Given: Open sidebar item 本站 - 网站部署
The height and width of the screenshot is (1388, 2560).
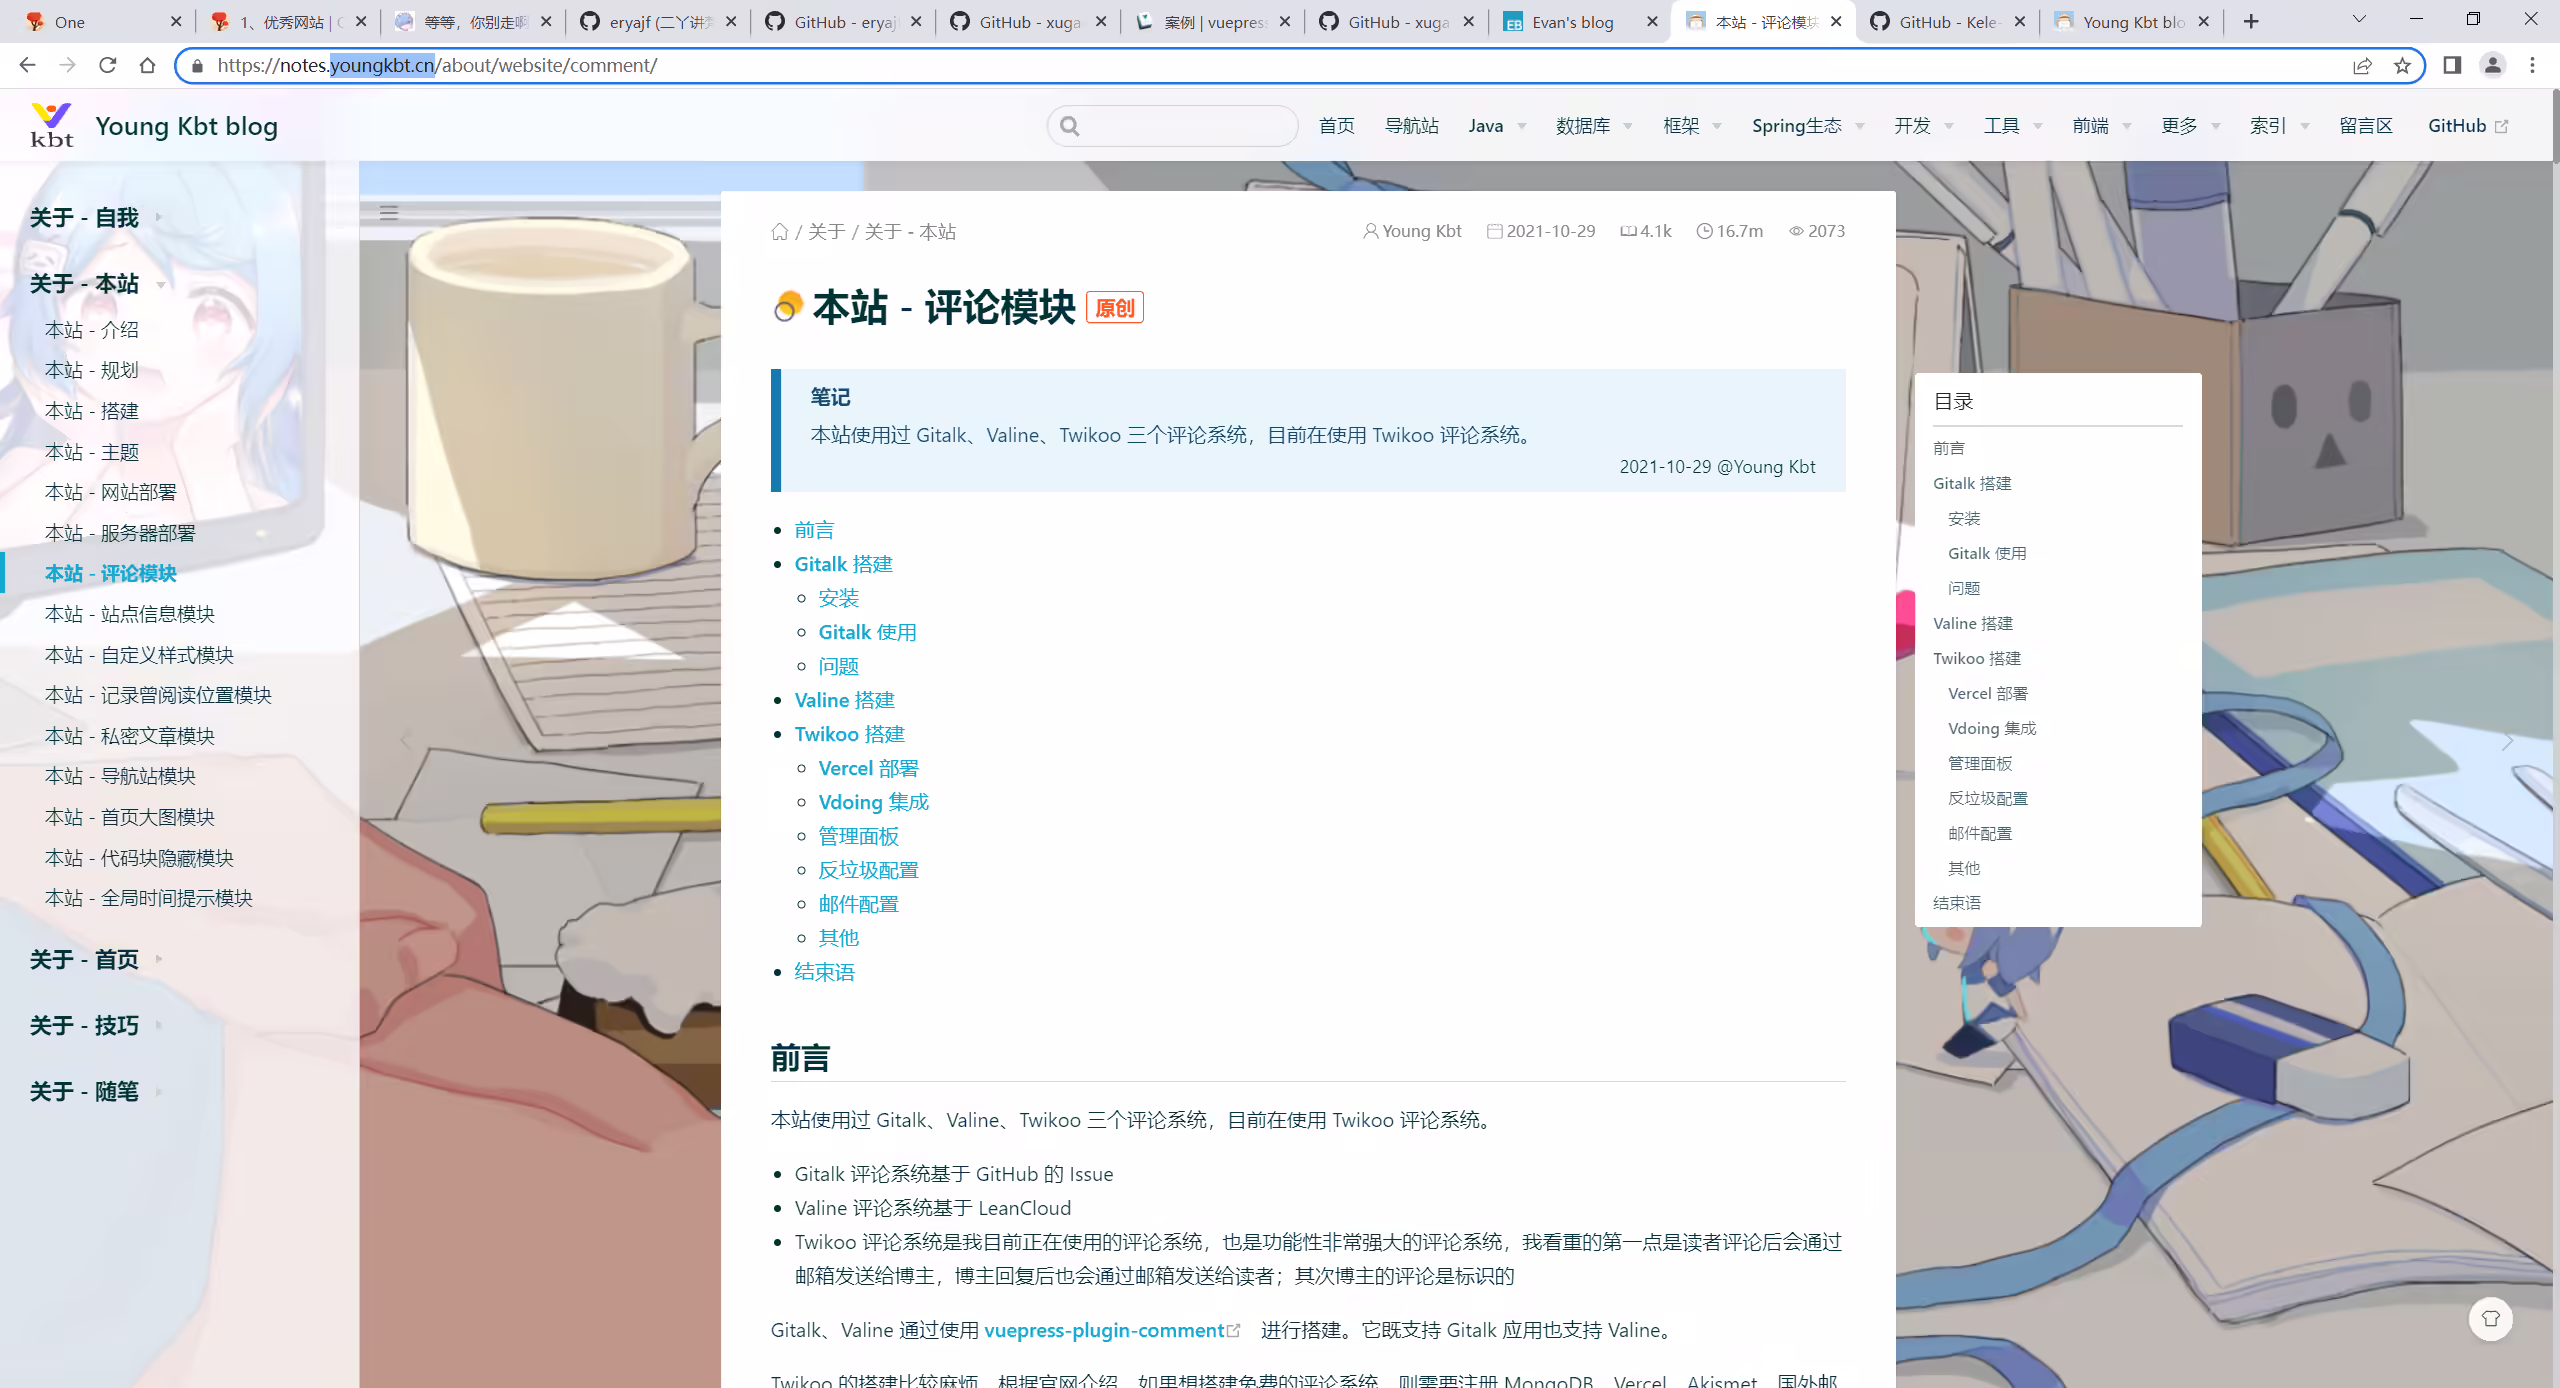Looking at the screenshot, I should (111, 492).
